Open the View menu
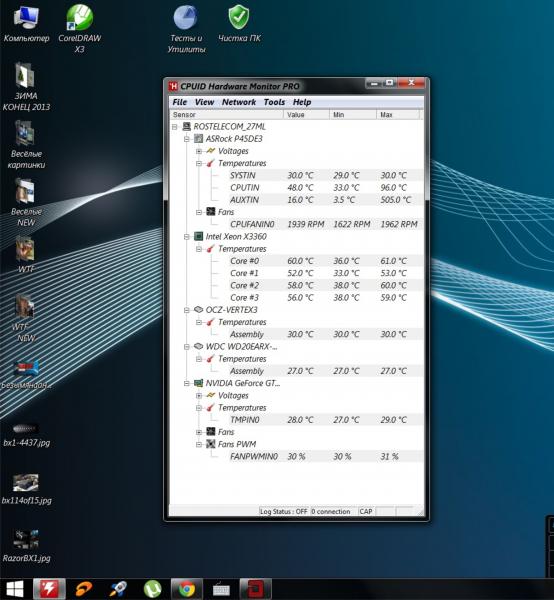Image resolution: width=554 pixels, height=600 pixels. coord(204,102)
